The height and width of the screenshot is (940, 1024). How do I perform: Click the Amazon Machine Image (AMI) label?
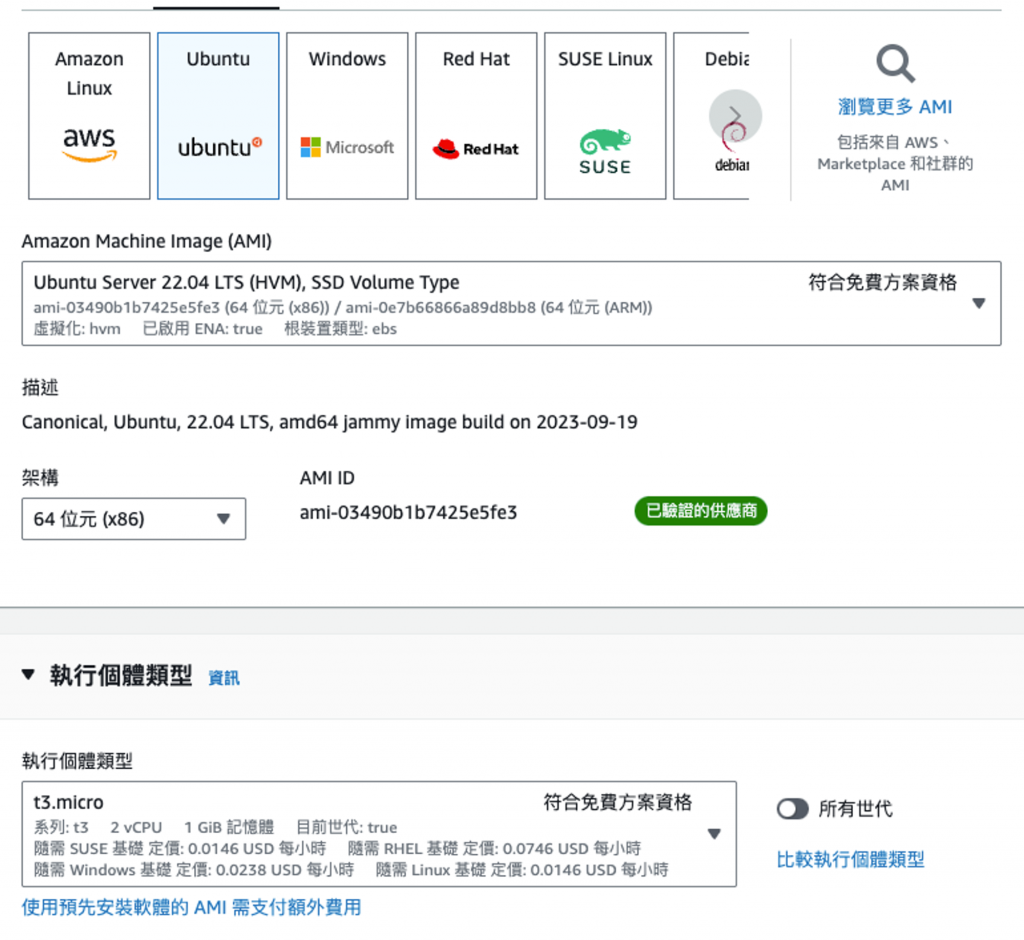(146, 241)
